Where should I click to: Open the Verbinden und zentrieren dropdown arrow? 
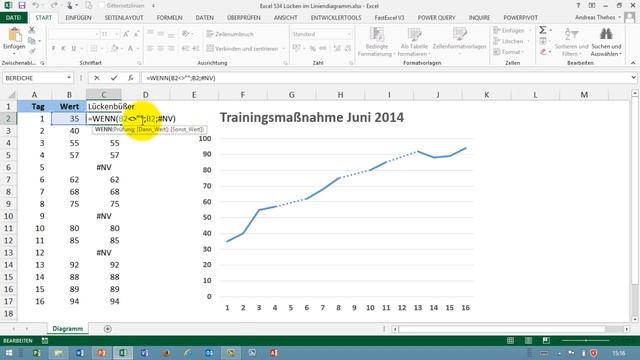(284, 49)
